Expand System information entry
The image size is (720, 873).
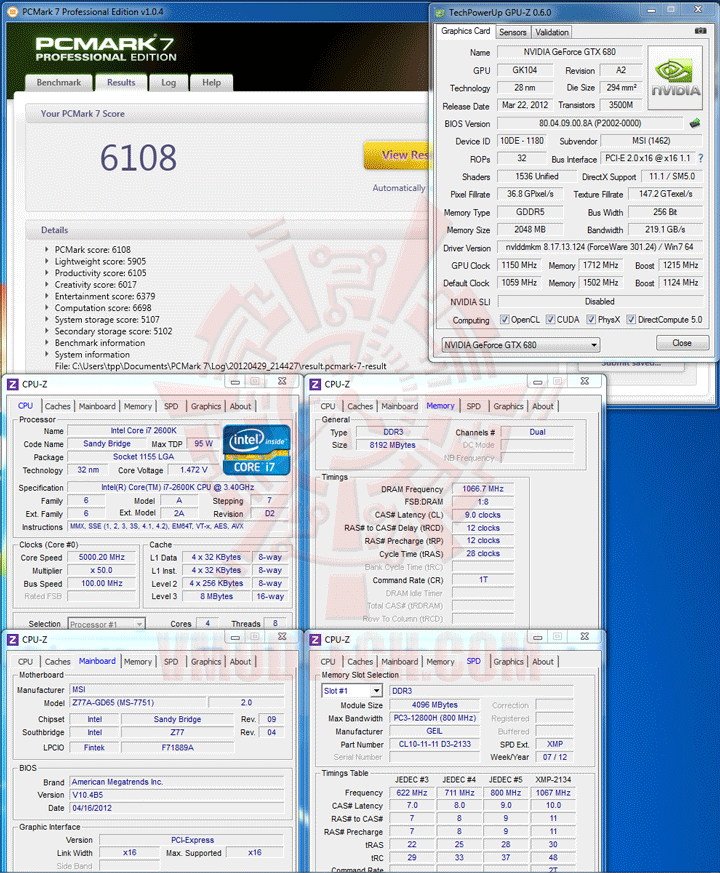[47, 355]
